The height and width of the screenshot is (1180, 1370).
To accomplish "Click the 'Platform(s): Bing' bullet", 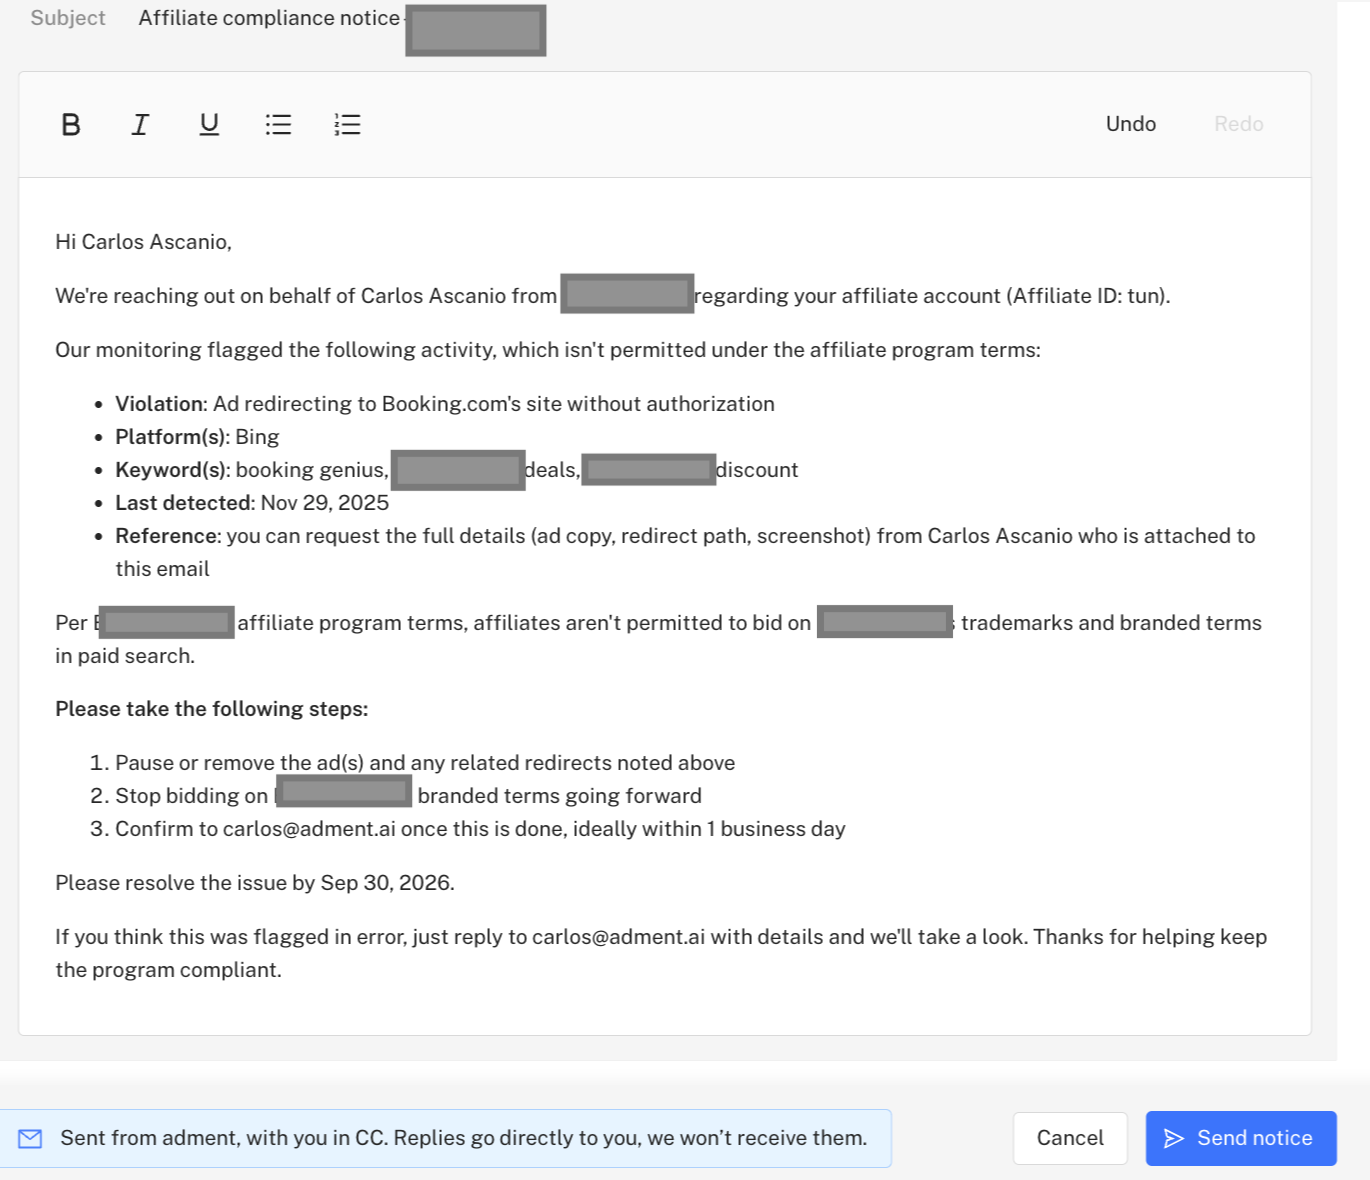I will pyautogui.click(x=197, y=437).
